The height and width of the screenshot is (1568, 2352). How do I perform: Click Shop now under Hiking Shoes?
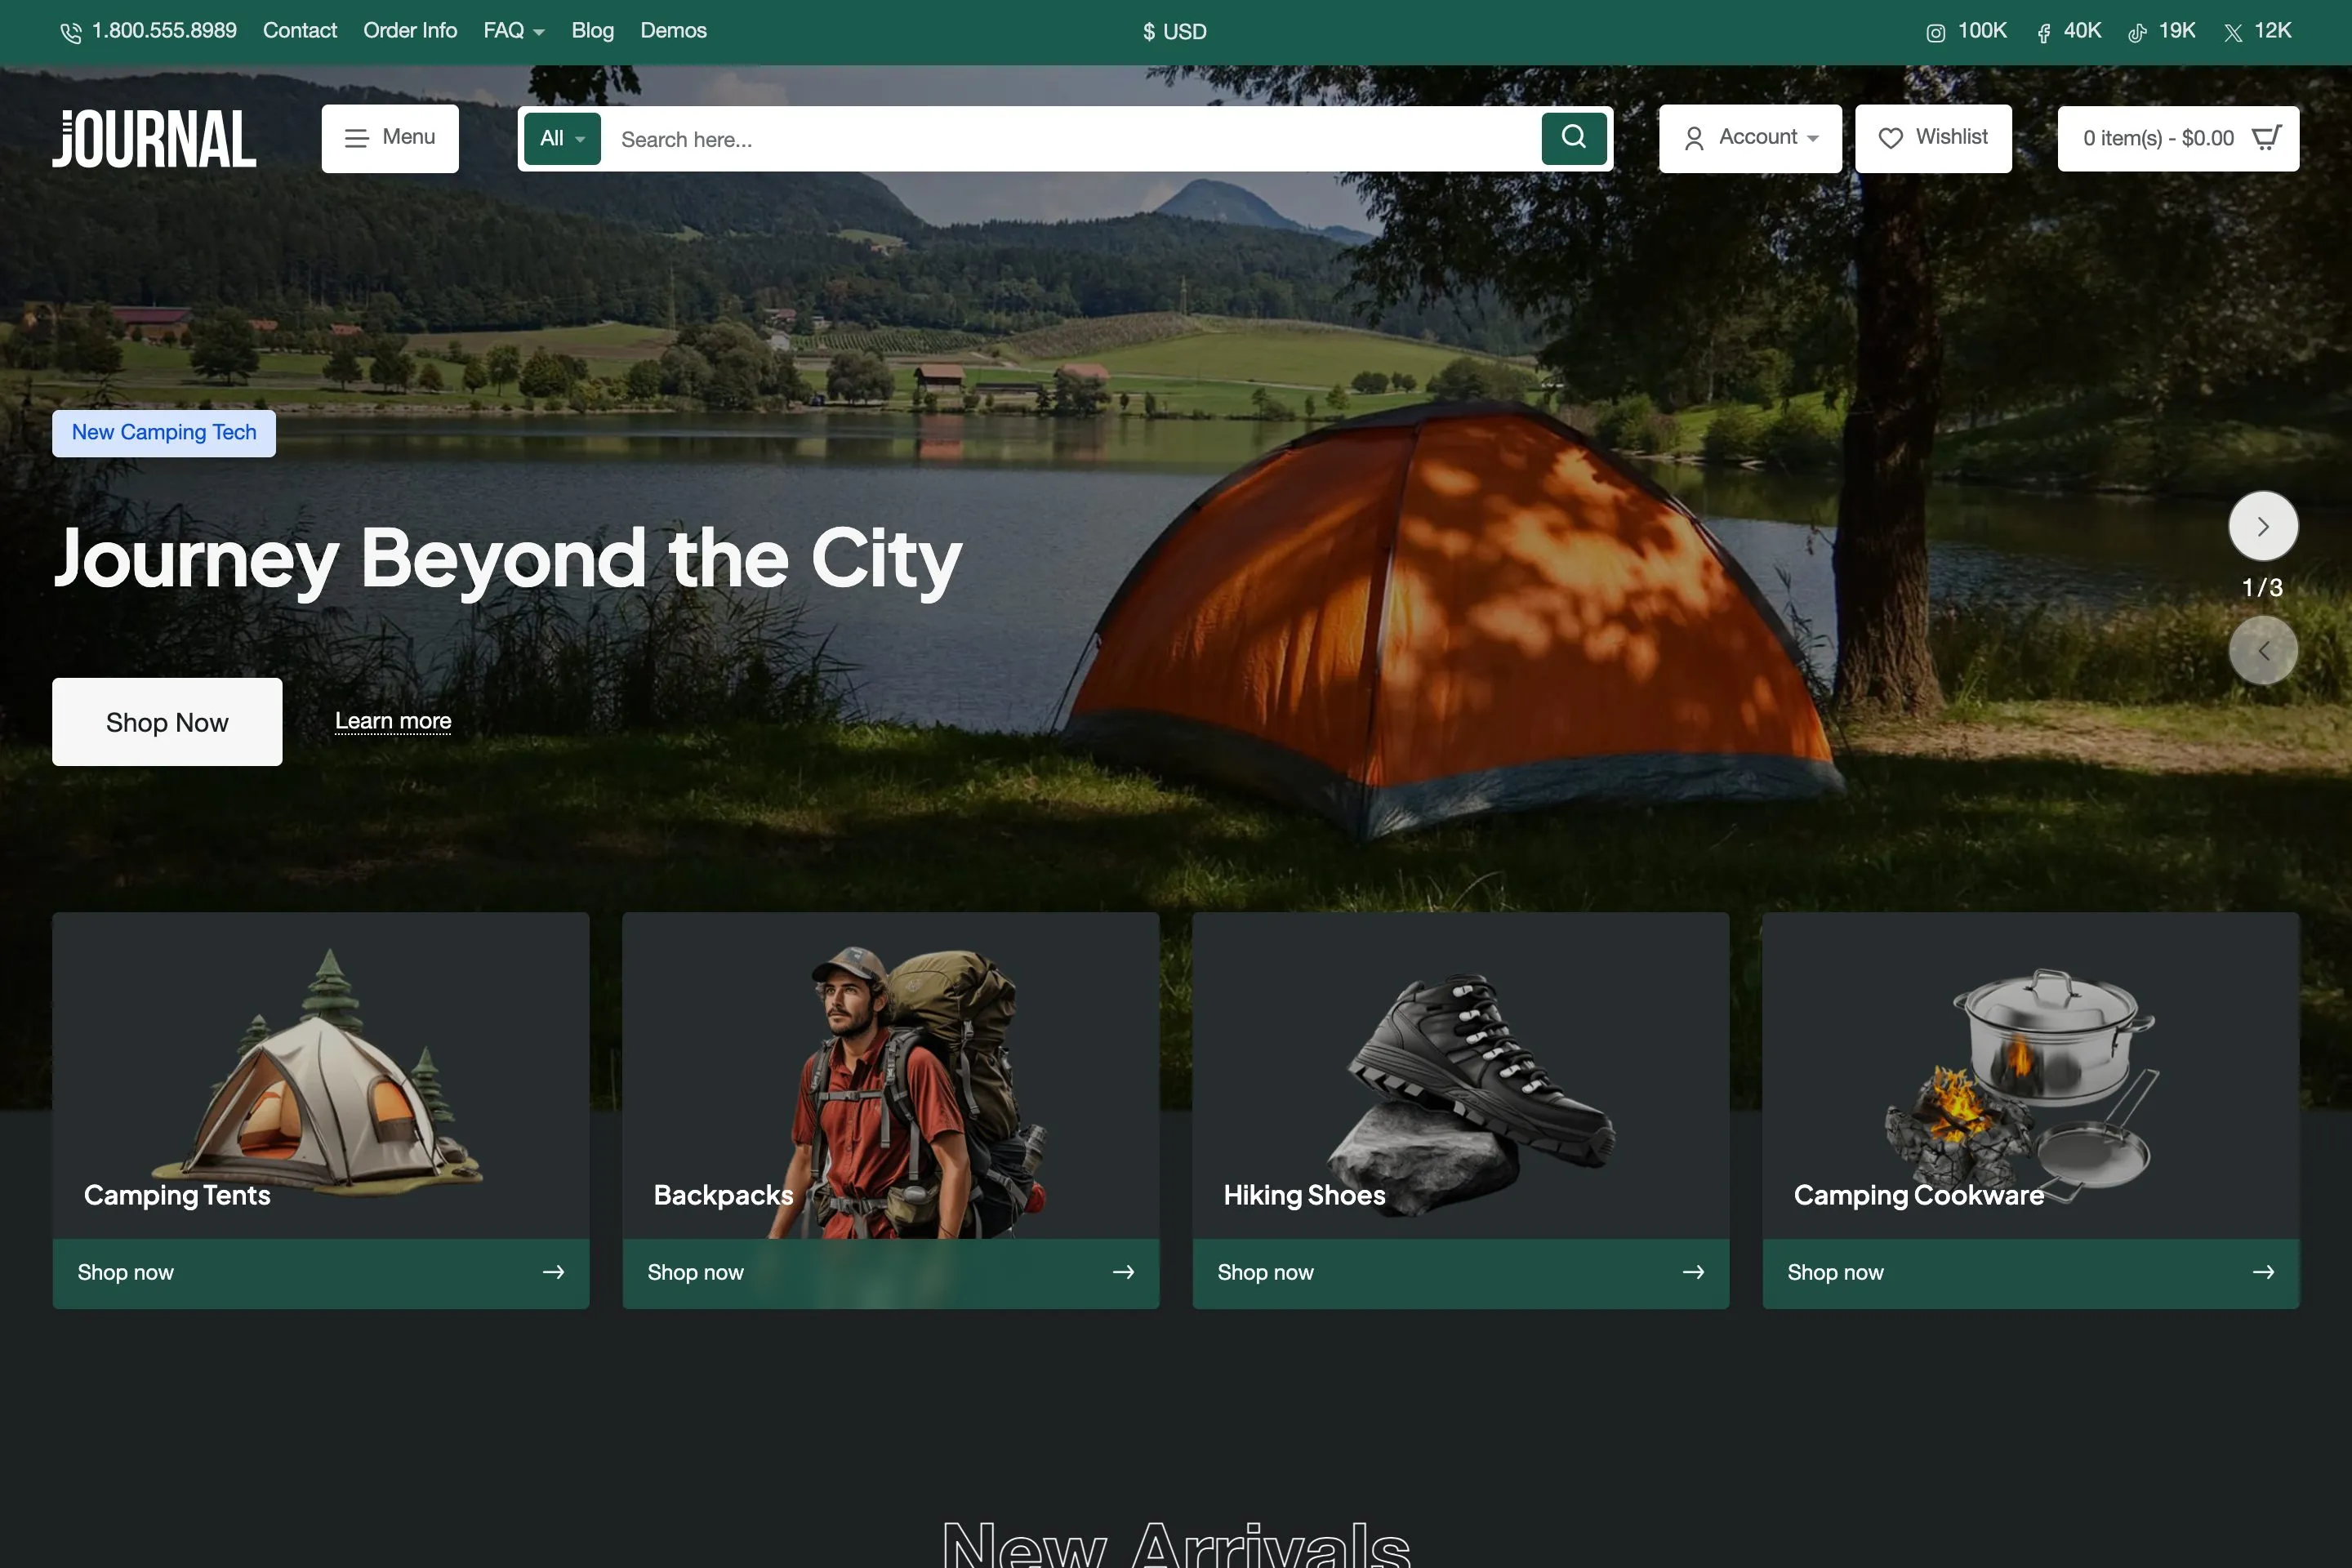1266,1272
